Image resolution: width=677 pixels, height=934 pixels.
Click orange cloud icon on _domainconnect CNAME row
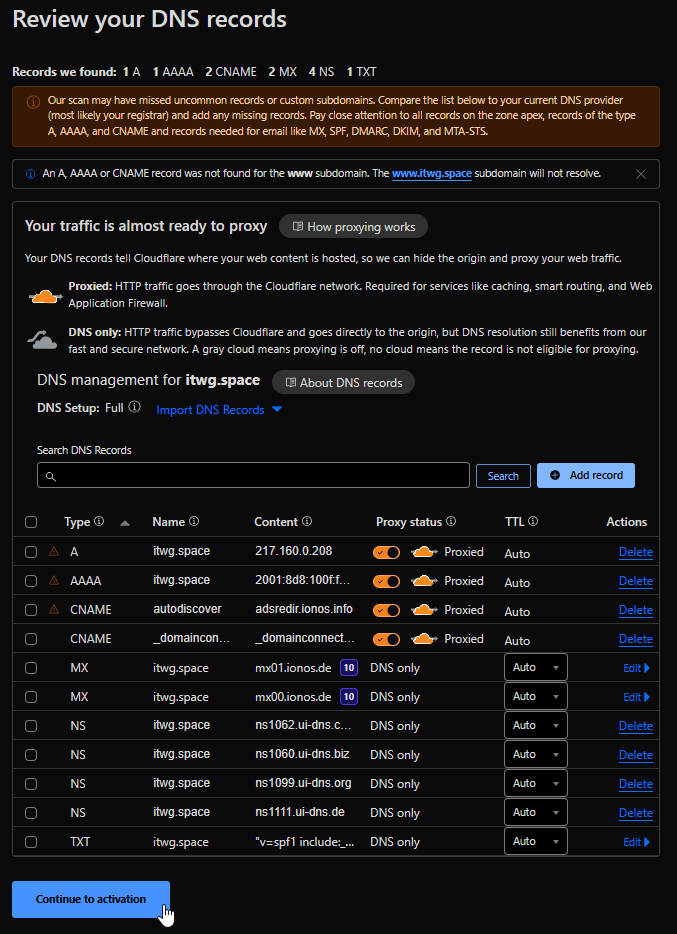(424, 639)
